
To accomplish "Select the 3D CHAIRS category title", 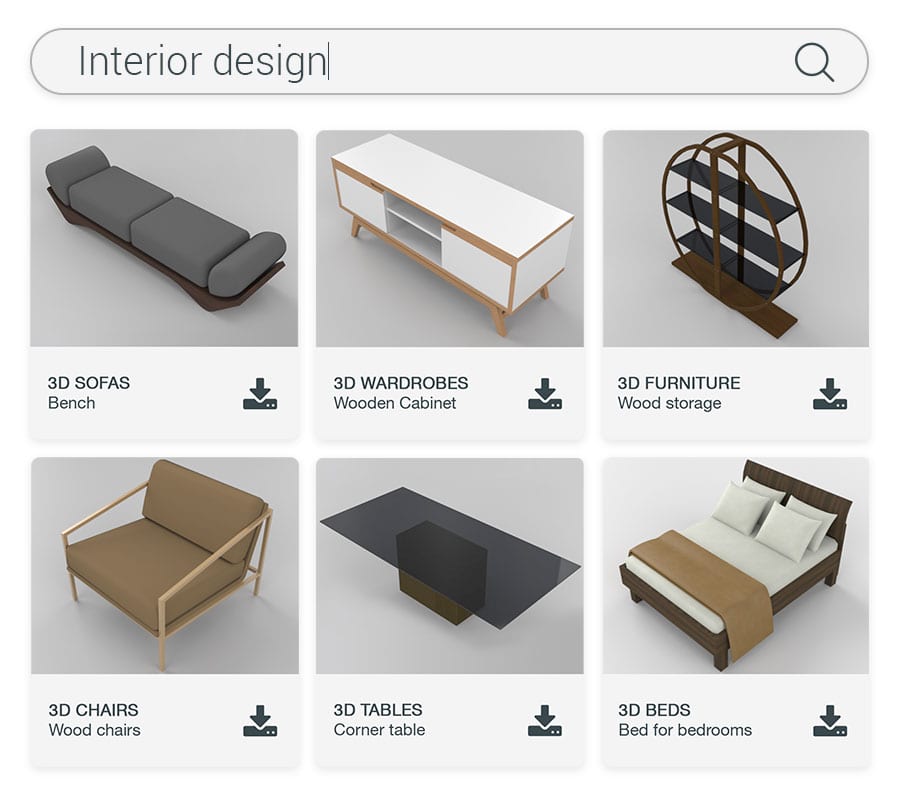I will coord(93,710).
